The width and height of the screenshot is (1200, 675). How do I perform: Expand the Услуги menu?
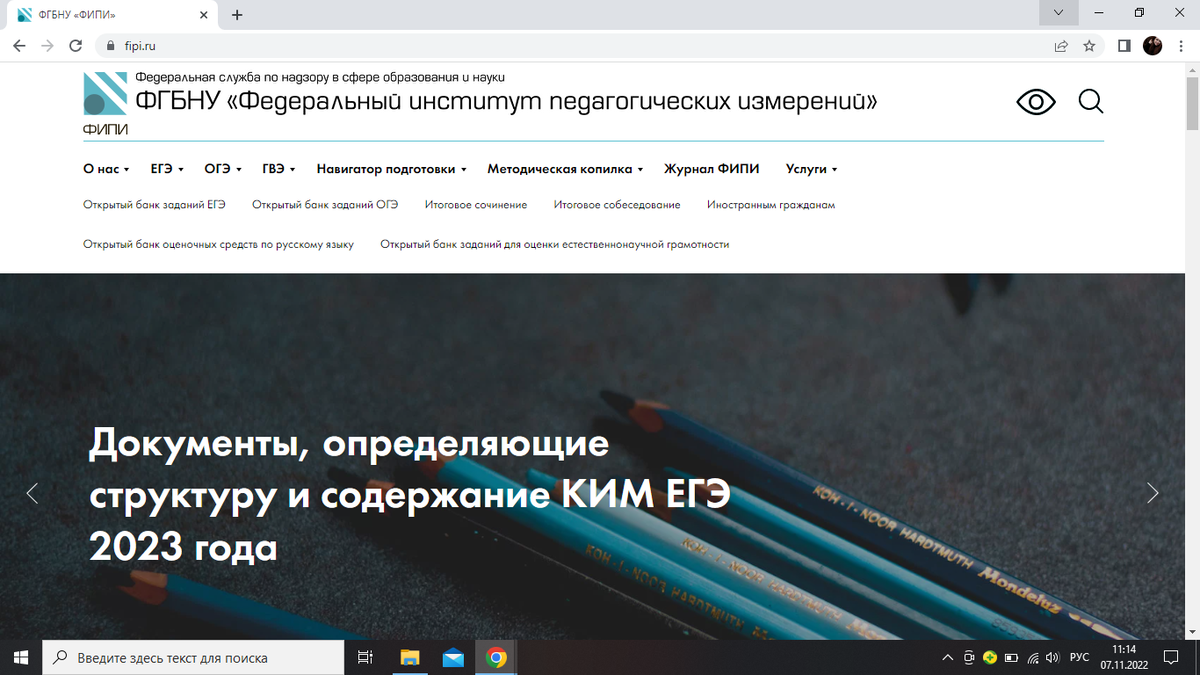[x=811, y=169]
